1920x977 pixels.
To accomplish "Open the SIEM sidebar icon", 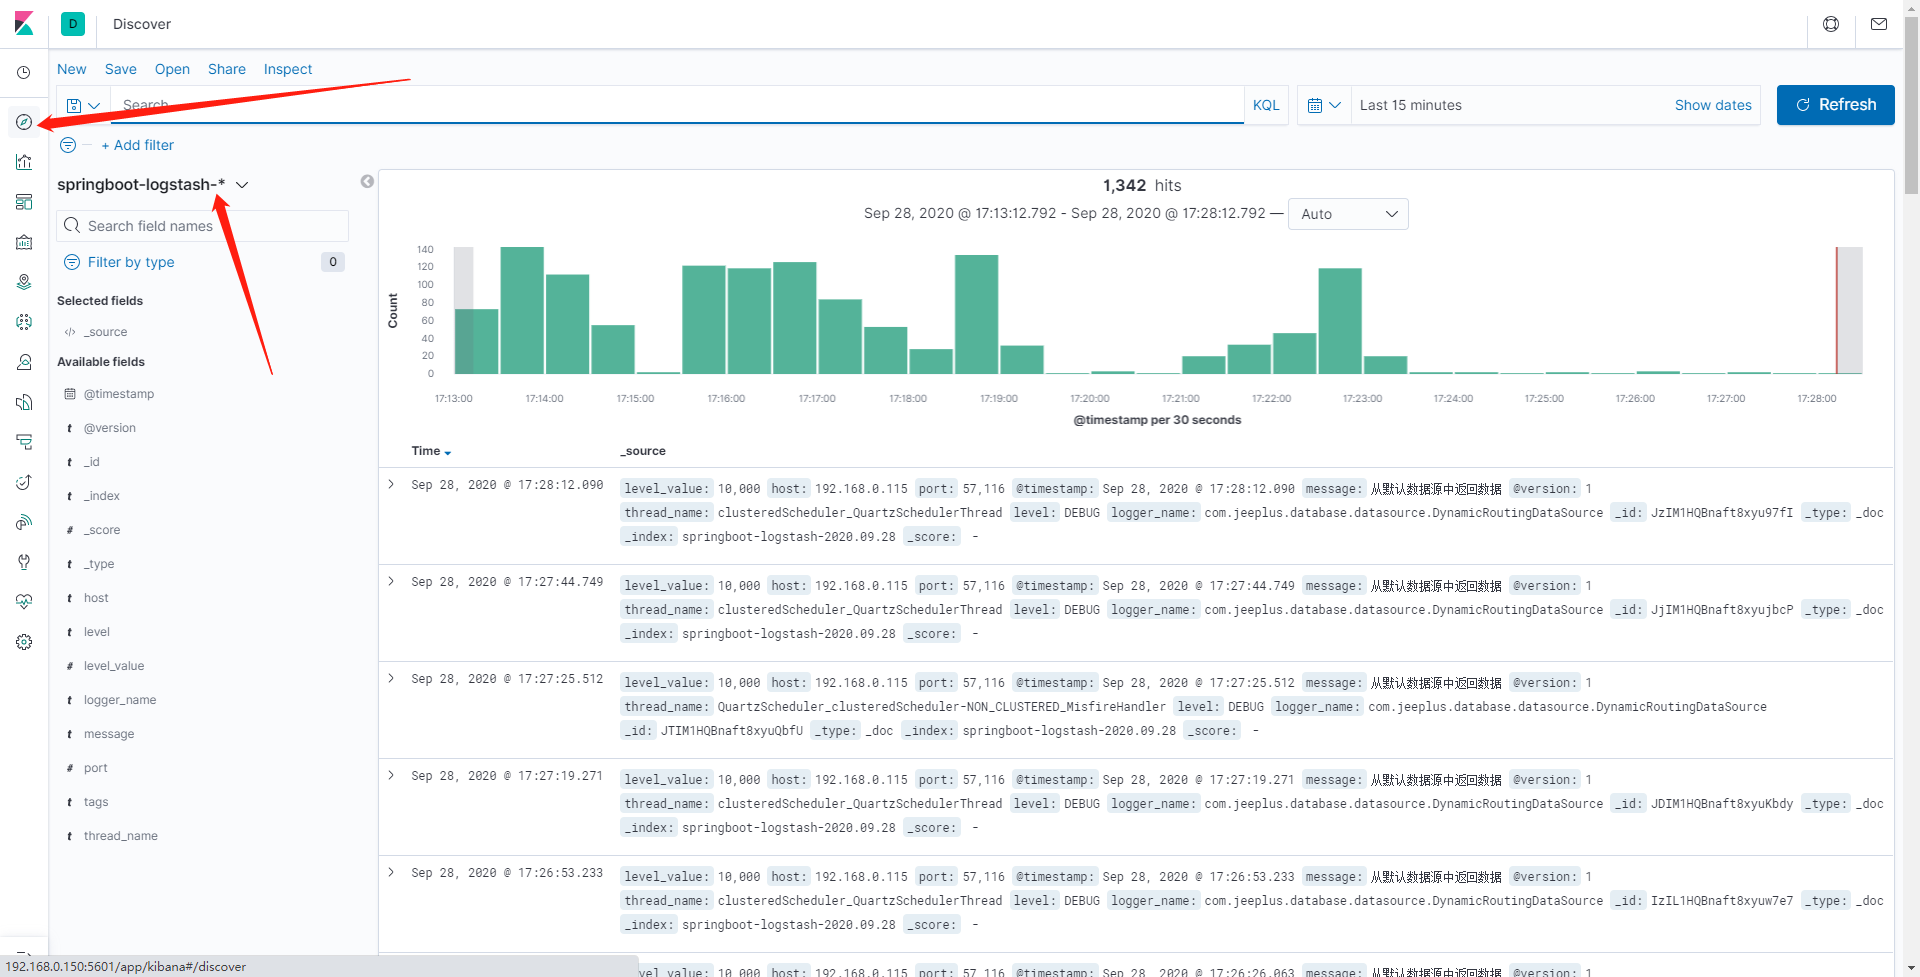I will point(24,522).
